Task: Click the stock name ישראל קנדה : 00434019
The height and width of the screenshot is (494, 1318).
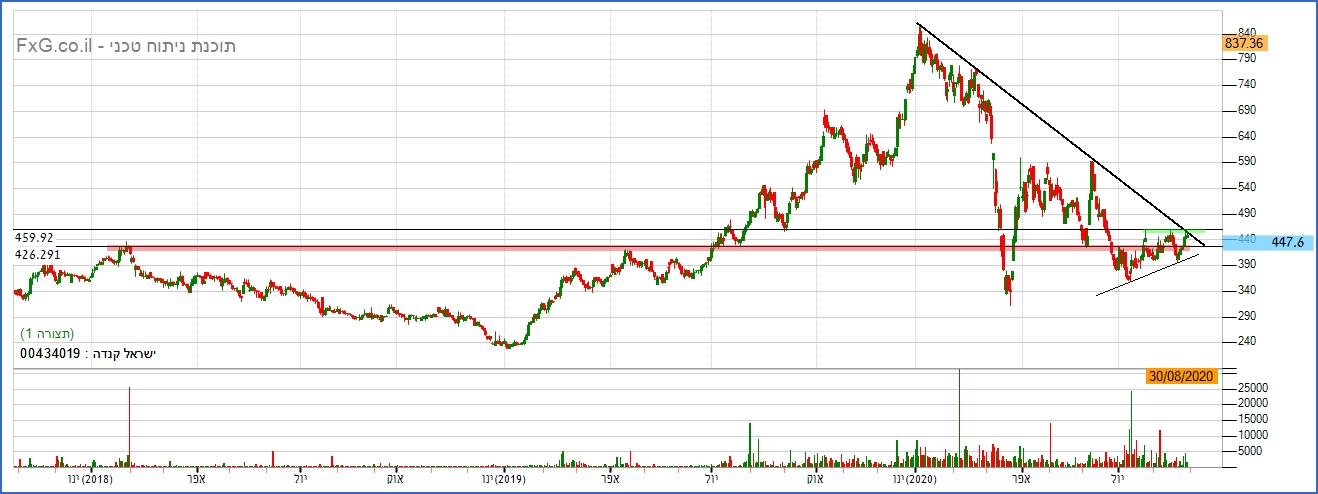Action: pos(89,353)
